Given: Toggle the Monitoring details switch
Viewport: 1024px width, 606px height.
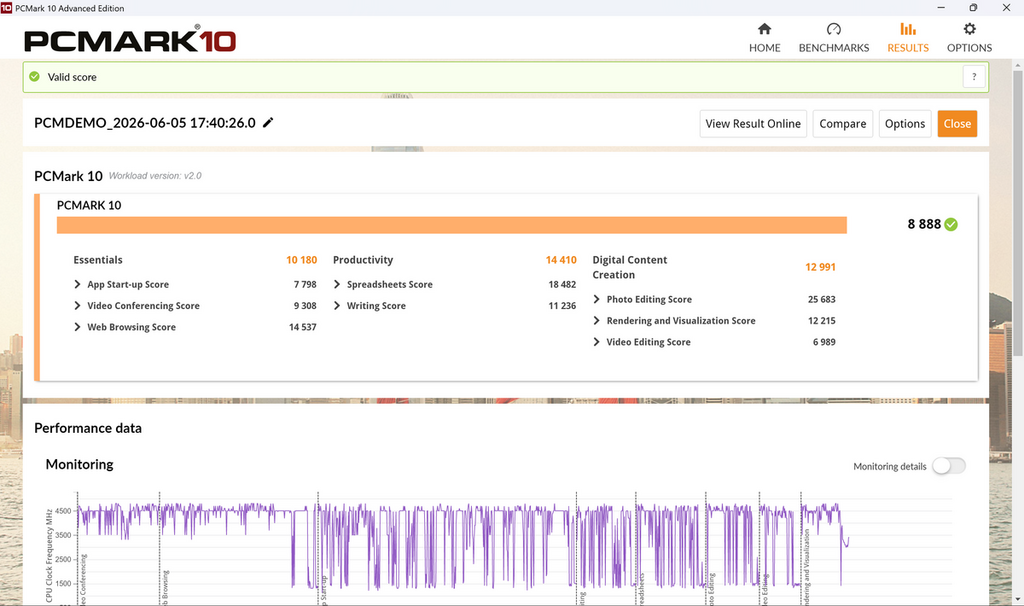Looking at the screenshot, I should click(948, 466).
